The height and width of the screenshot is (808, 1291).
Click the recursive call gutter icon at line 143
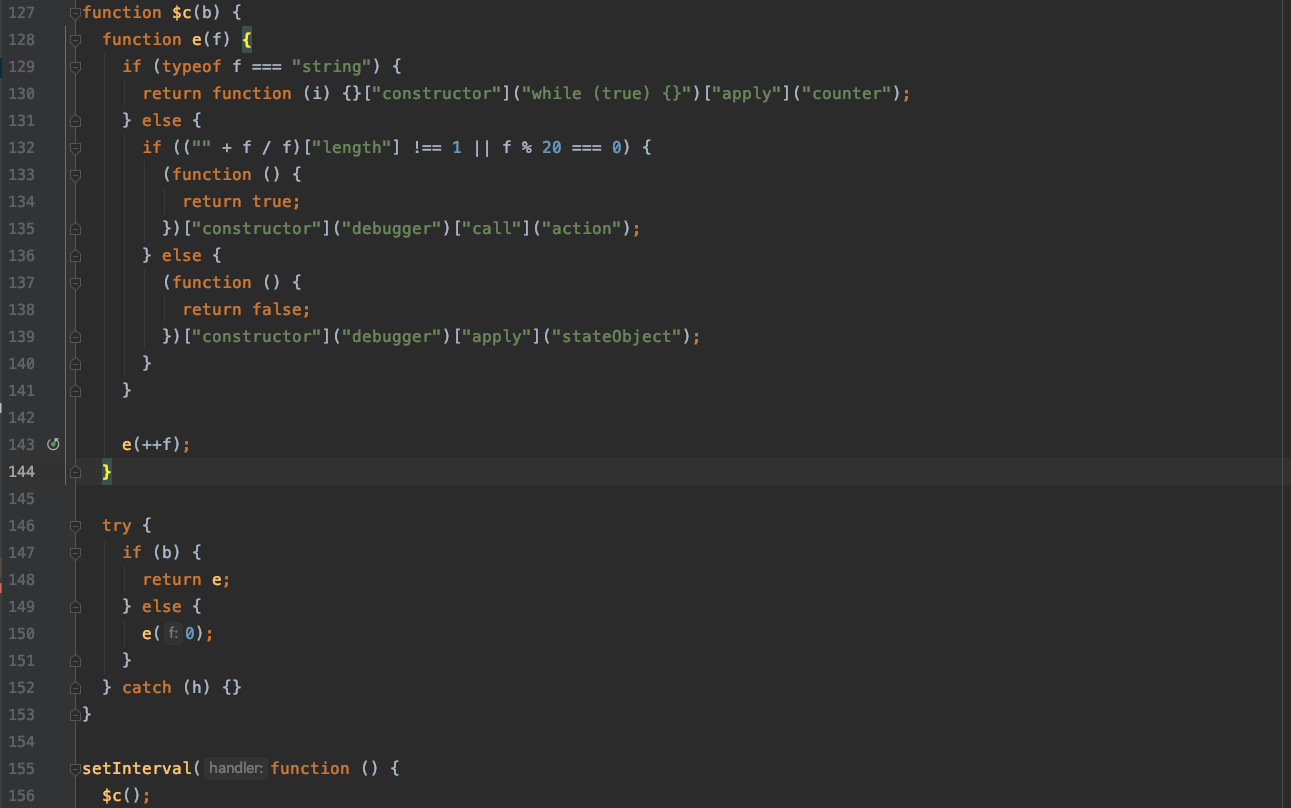pos(54,444)
